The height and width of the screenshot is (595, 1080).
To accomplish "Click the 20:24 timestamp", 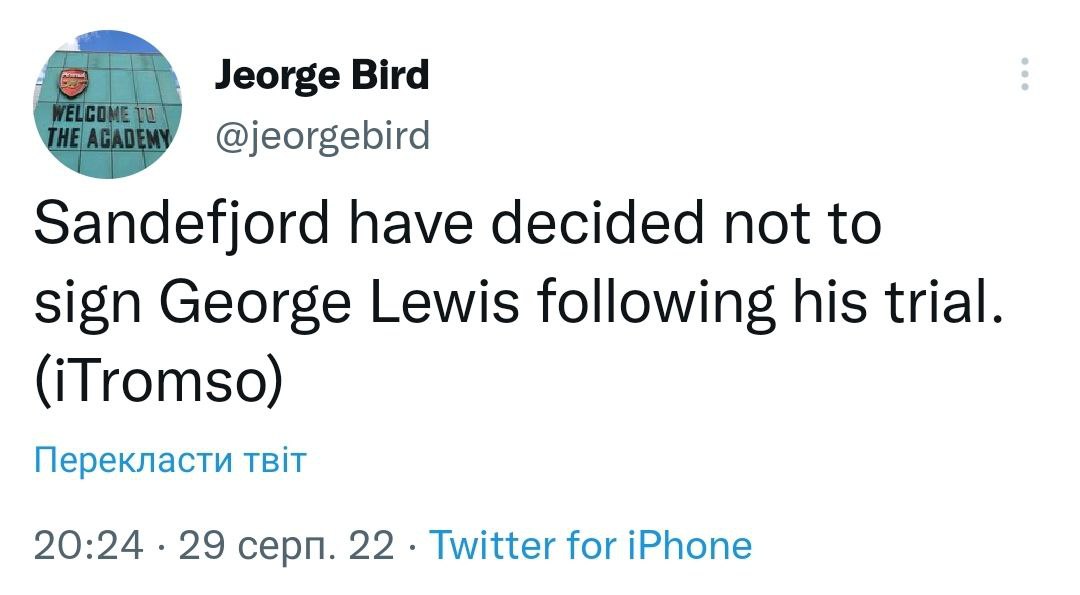I will 88,545.
